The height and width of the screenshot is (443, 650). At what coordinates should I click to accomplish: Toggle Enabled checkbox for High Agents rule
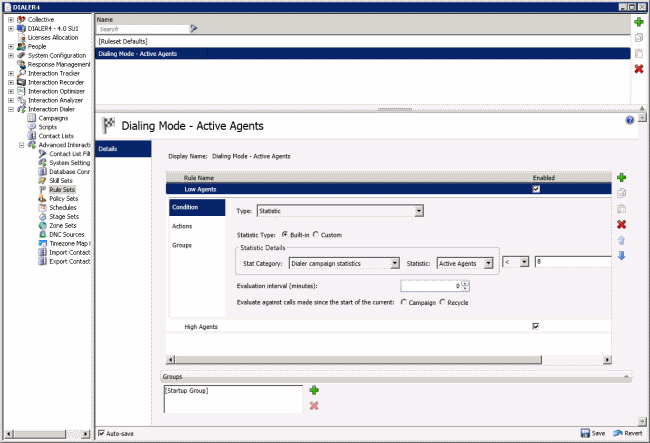tap(537, 326)
